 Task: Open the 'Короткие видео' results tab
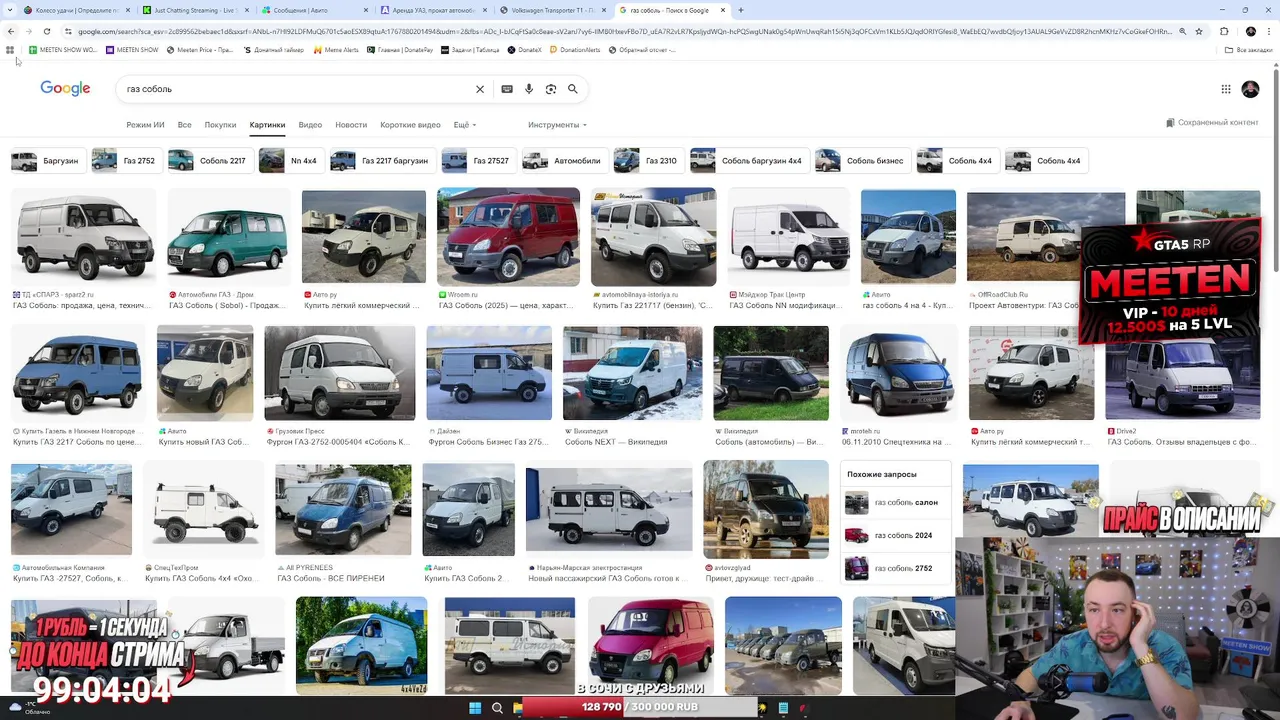coord(410,125)
